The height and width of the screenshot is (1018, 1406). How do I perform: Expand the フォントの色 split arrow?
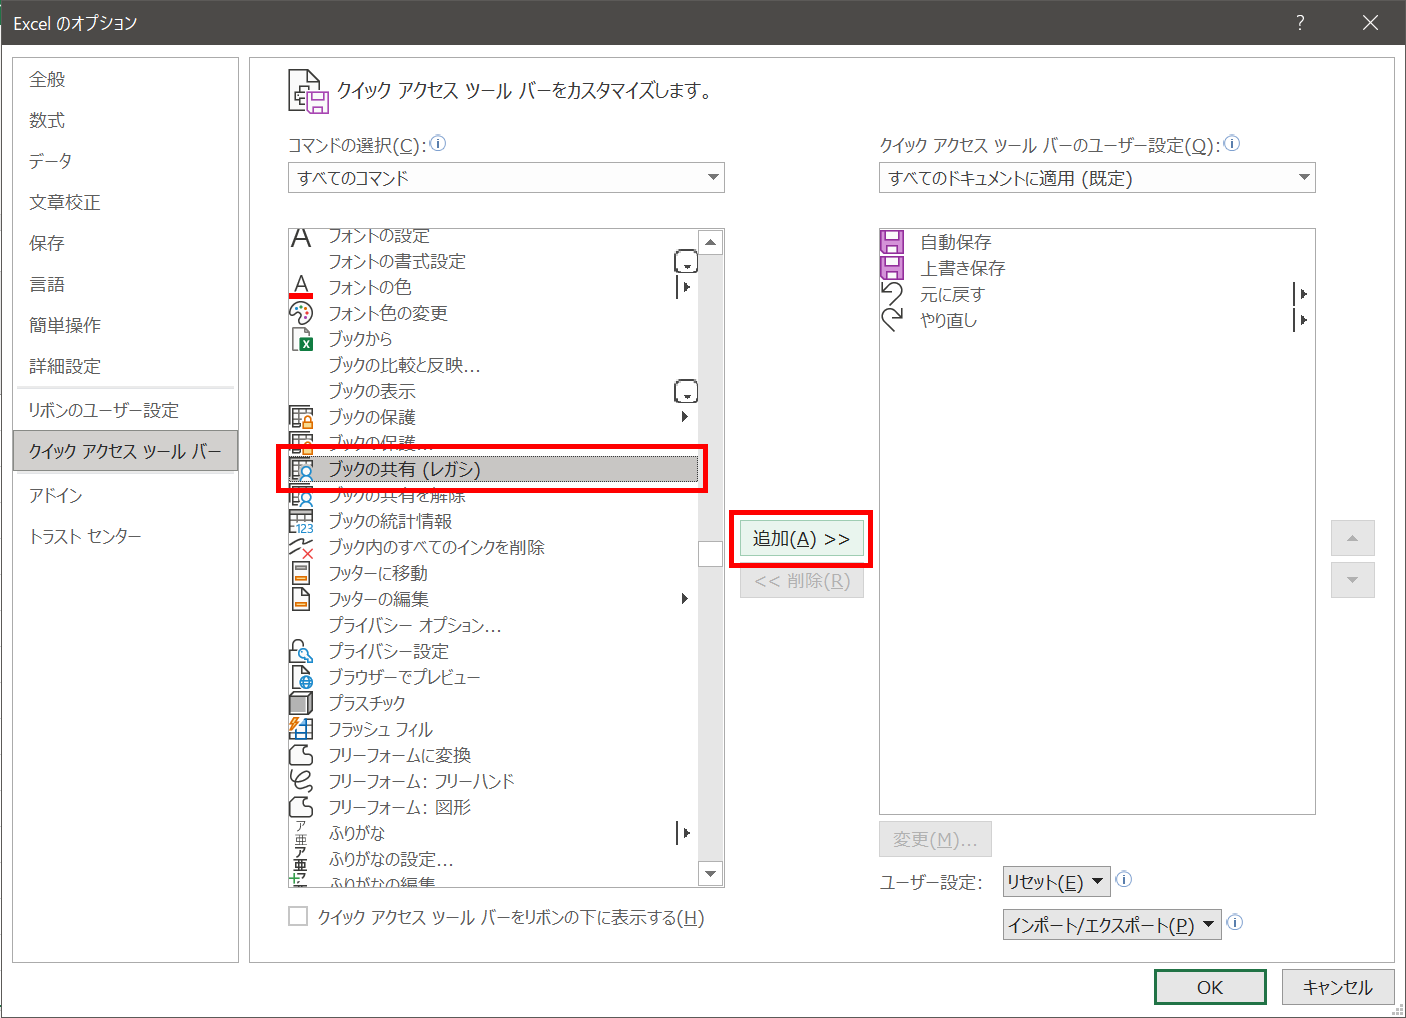pos(685,287)
